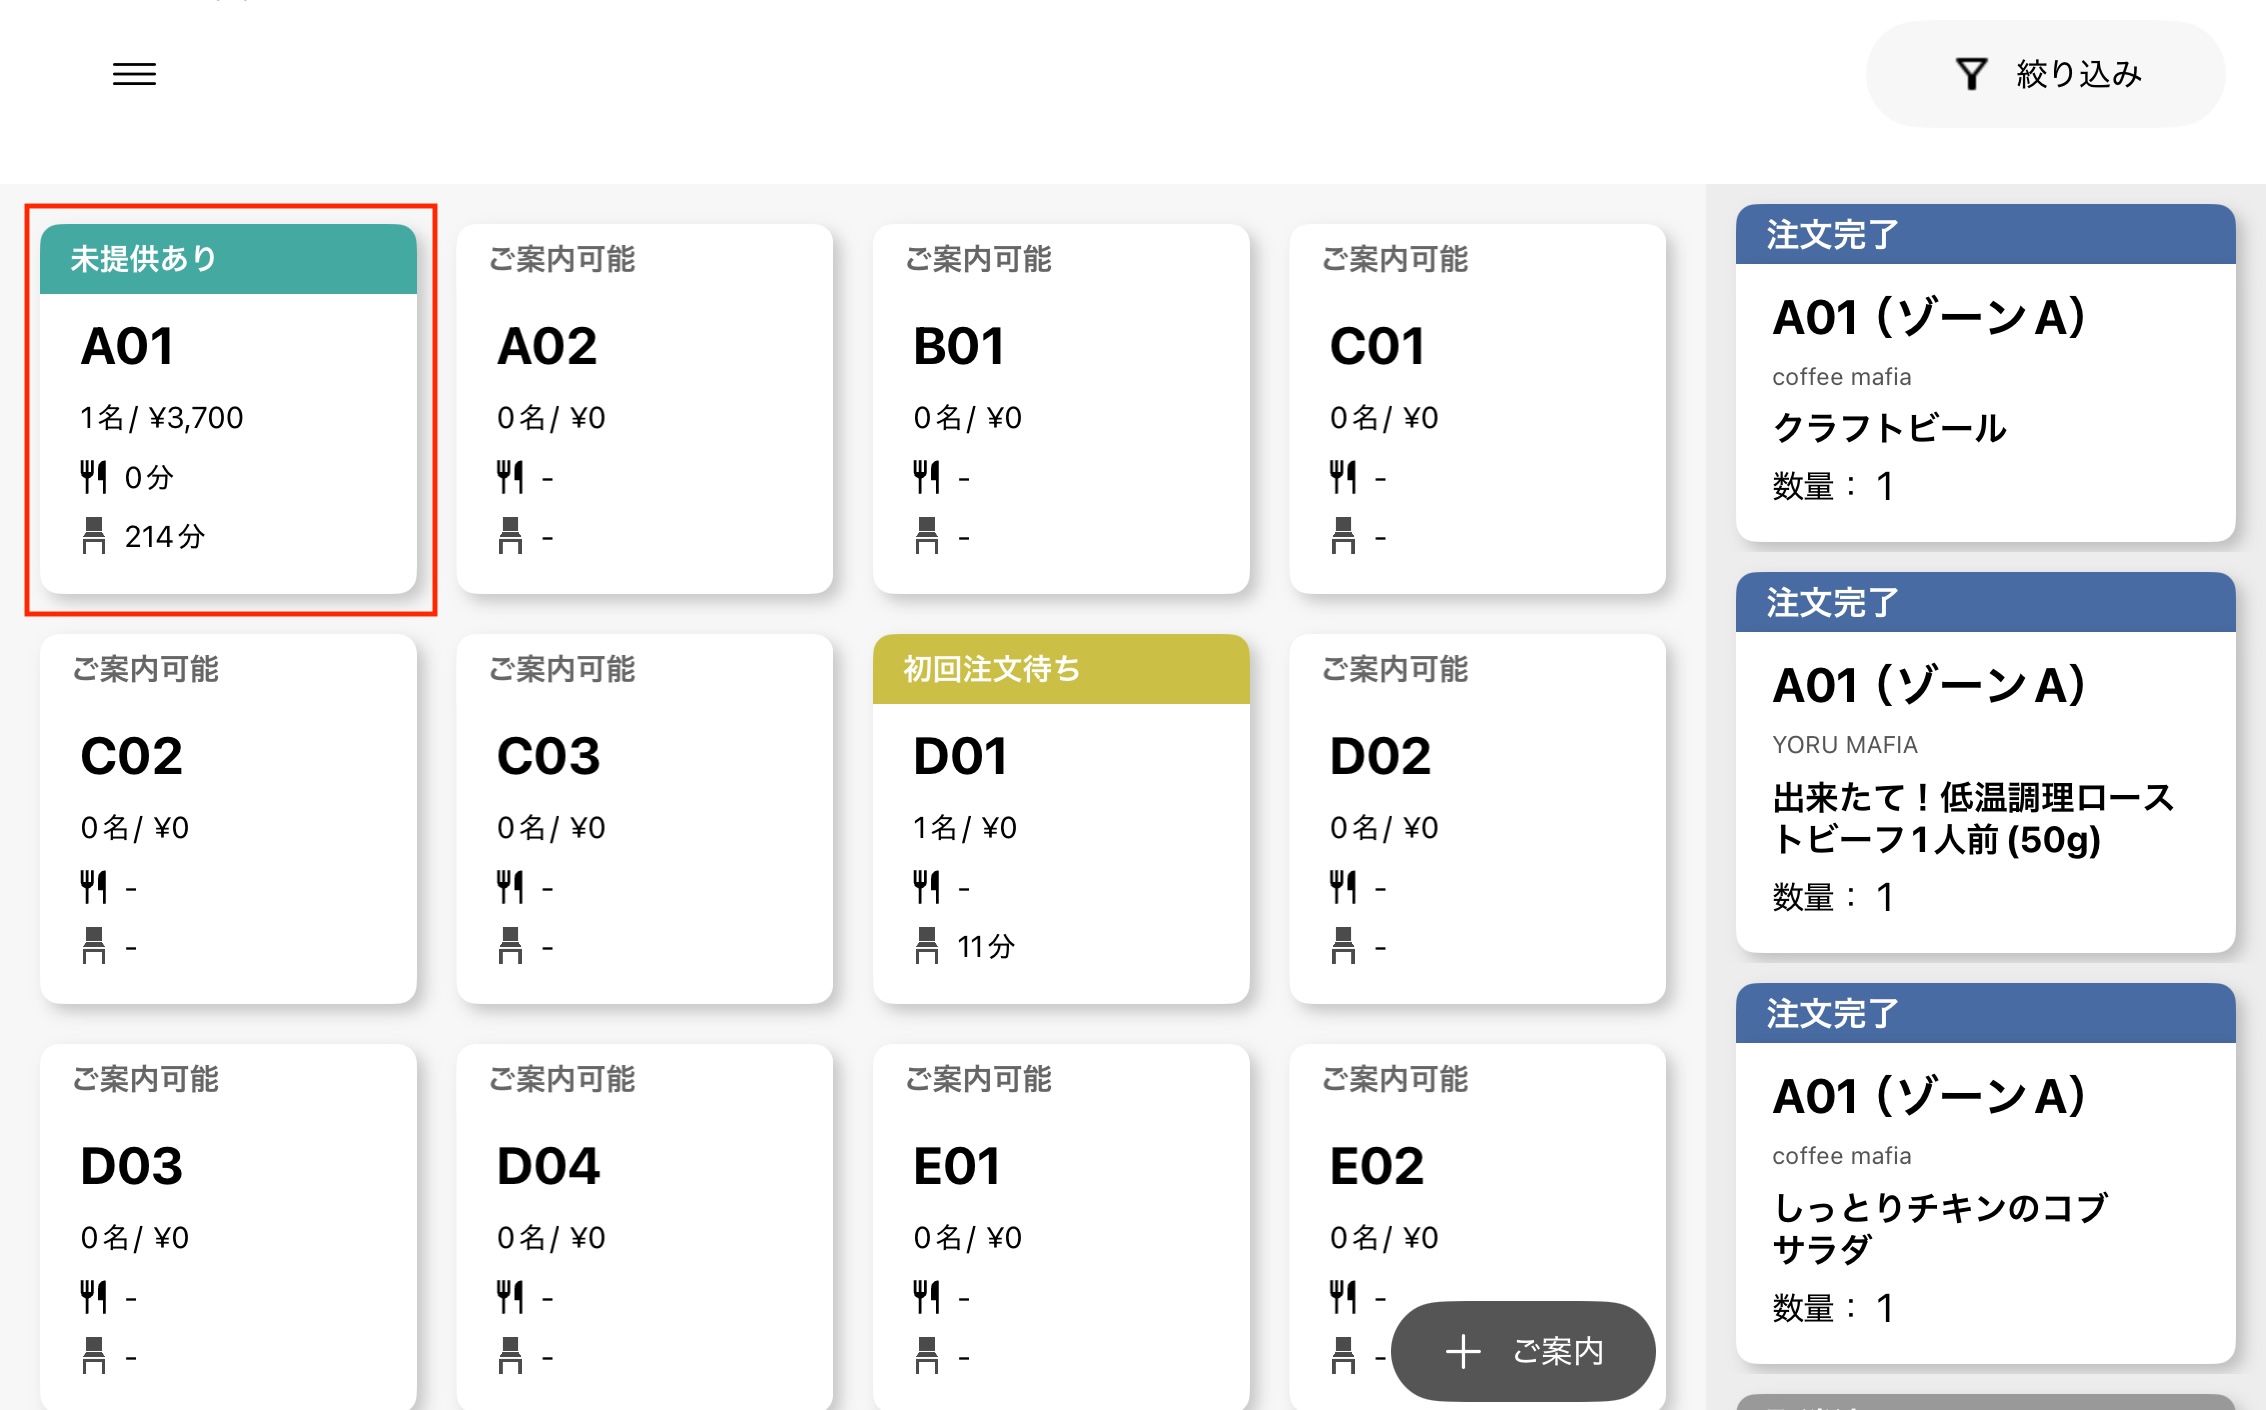Open the hamburger menu
The width and height of the screenshot is (2266, 1410).
(x=134, y=74)
